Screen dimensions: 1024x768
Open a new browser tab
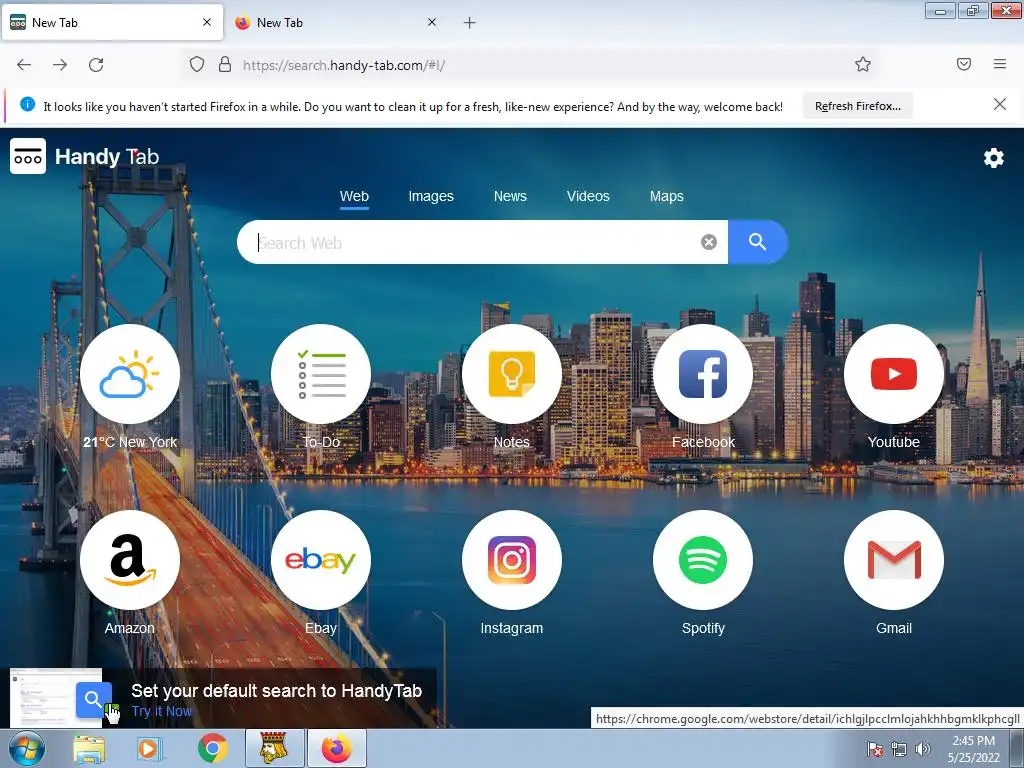(469, 23)
